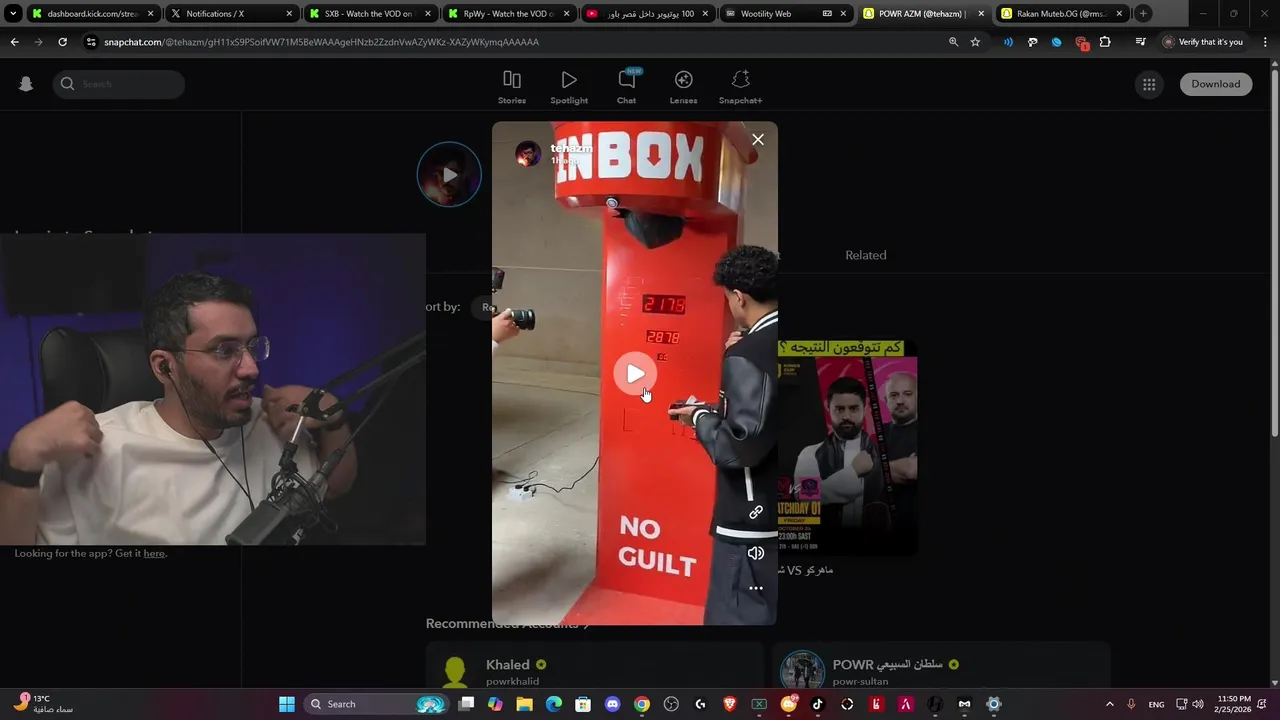1280x720 pixels.
Task: Click the tehazm username on the snap
Action: (x=571, y=148)
